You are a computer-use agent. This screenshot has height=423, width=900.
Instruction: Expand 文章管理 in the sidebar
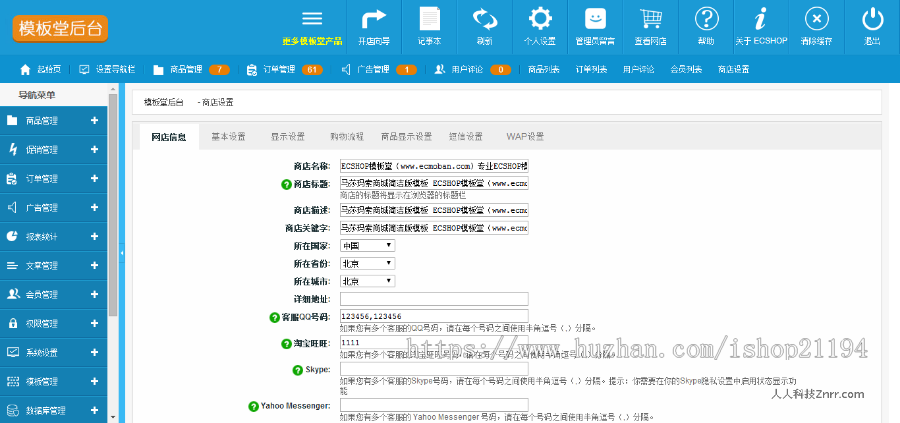tap(95, 266)
